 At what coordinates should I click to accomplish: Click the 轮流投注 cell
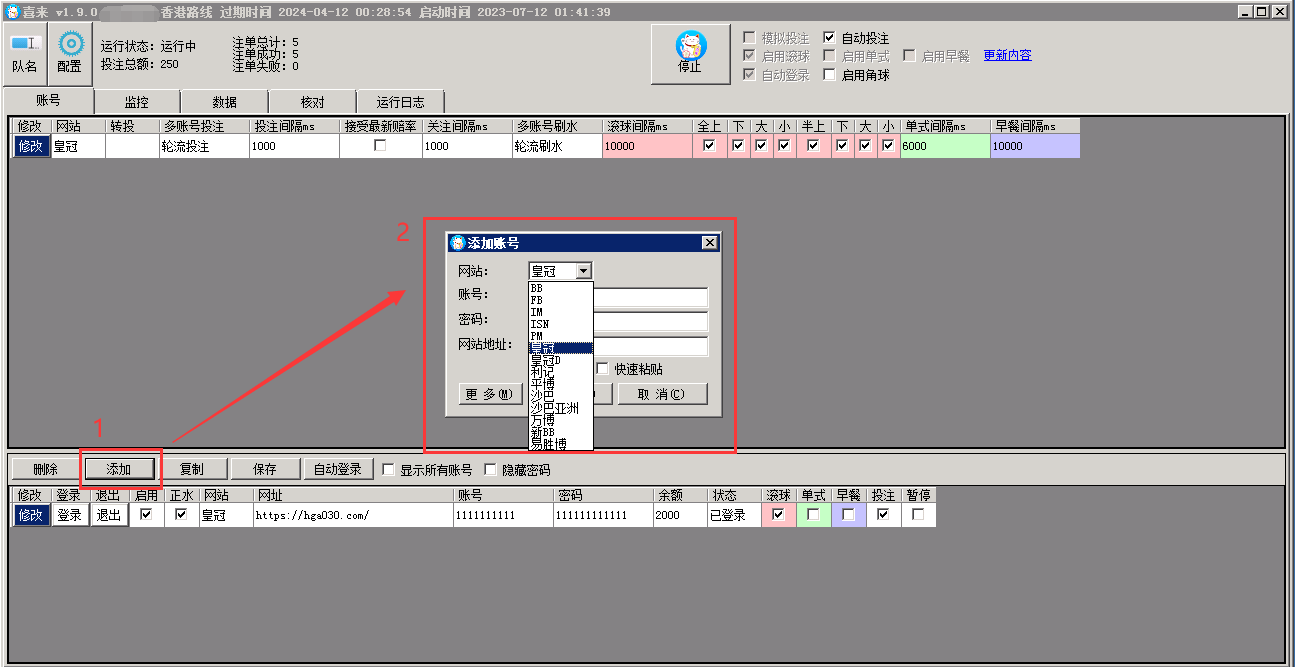point(204,146)
